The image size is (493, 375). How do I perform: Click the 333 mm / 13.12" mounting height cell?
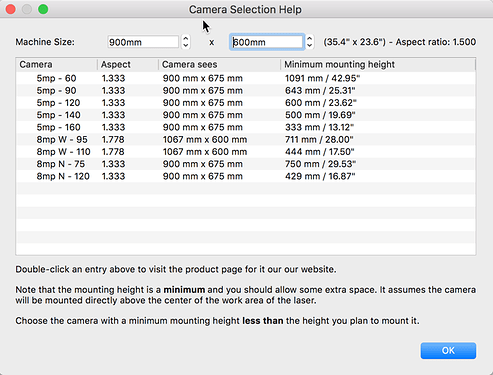point(319,127)
